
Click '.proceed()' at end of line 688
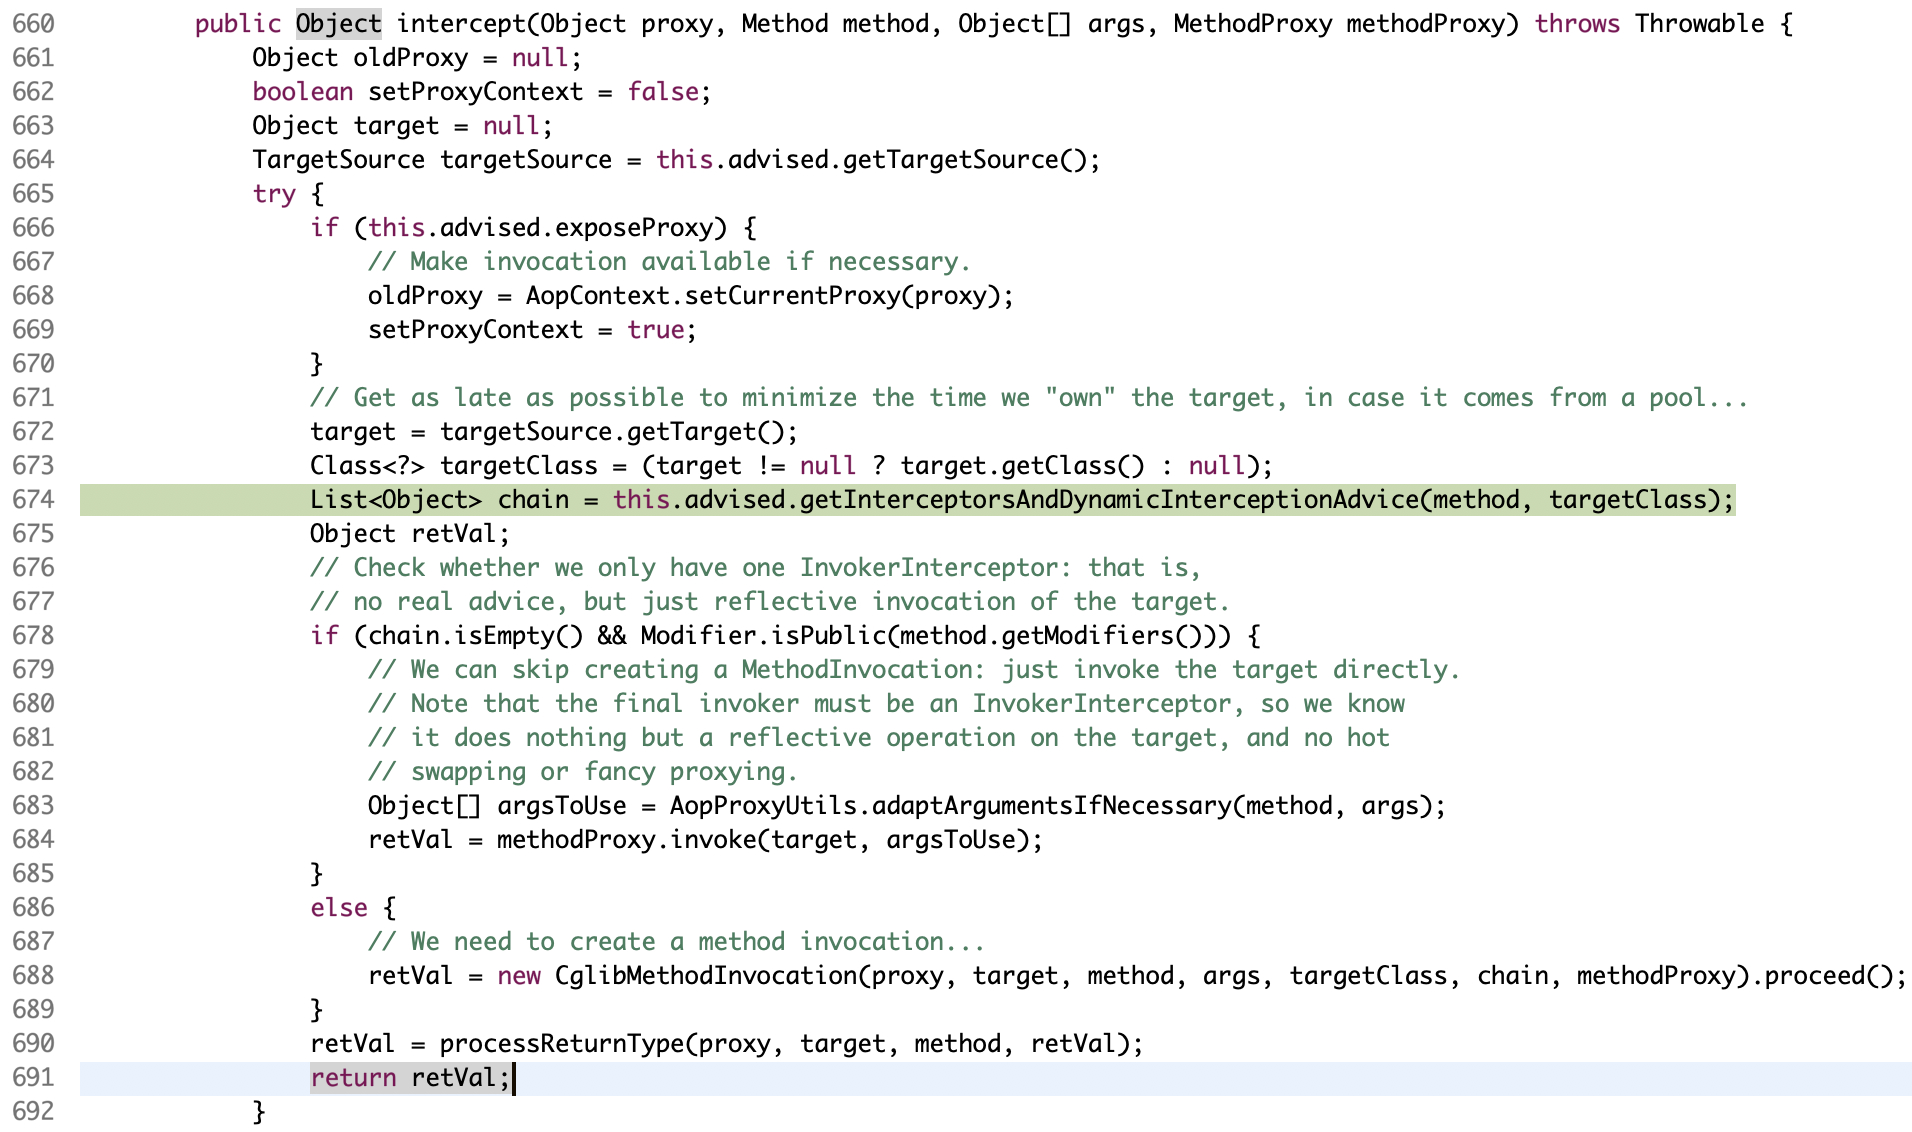click(1821, 976)
